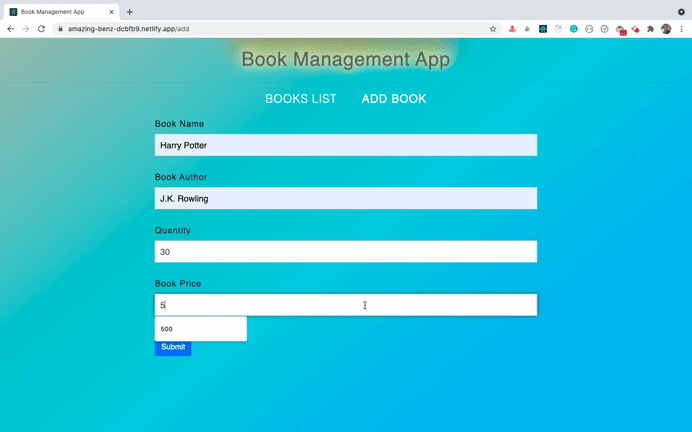Click the tab search dropdown arrow
This screenshot has height=432, width=692.
tap(681, 12)
